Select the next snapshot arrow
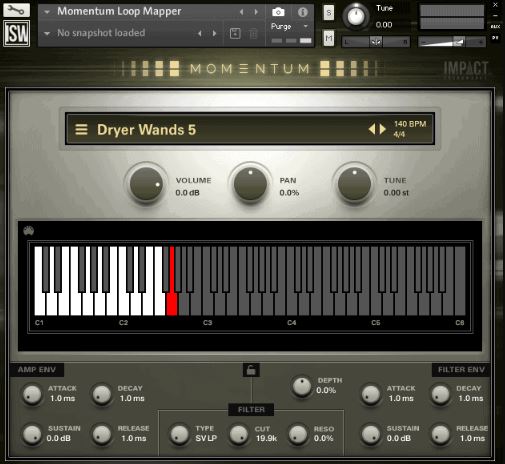Viewport: 505px width, 464px height. click(214, 33)
